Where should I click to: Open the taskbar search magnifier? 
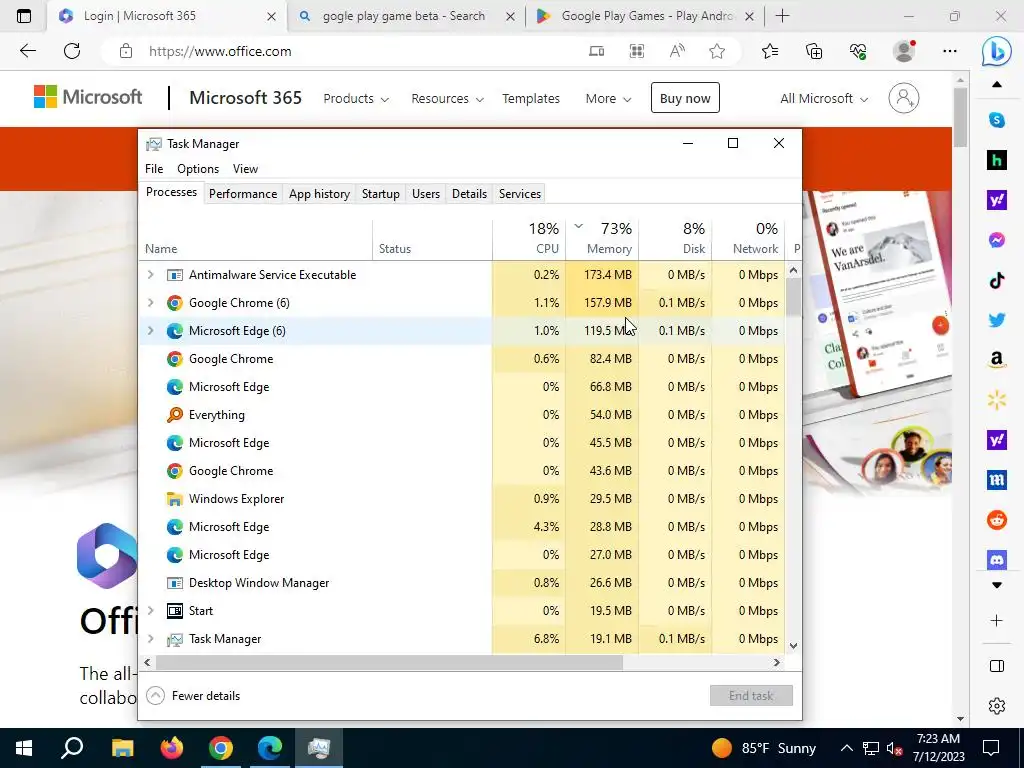(x=72, y=748)
